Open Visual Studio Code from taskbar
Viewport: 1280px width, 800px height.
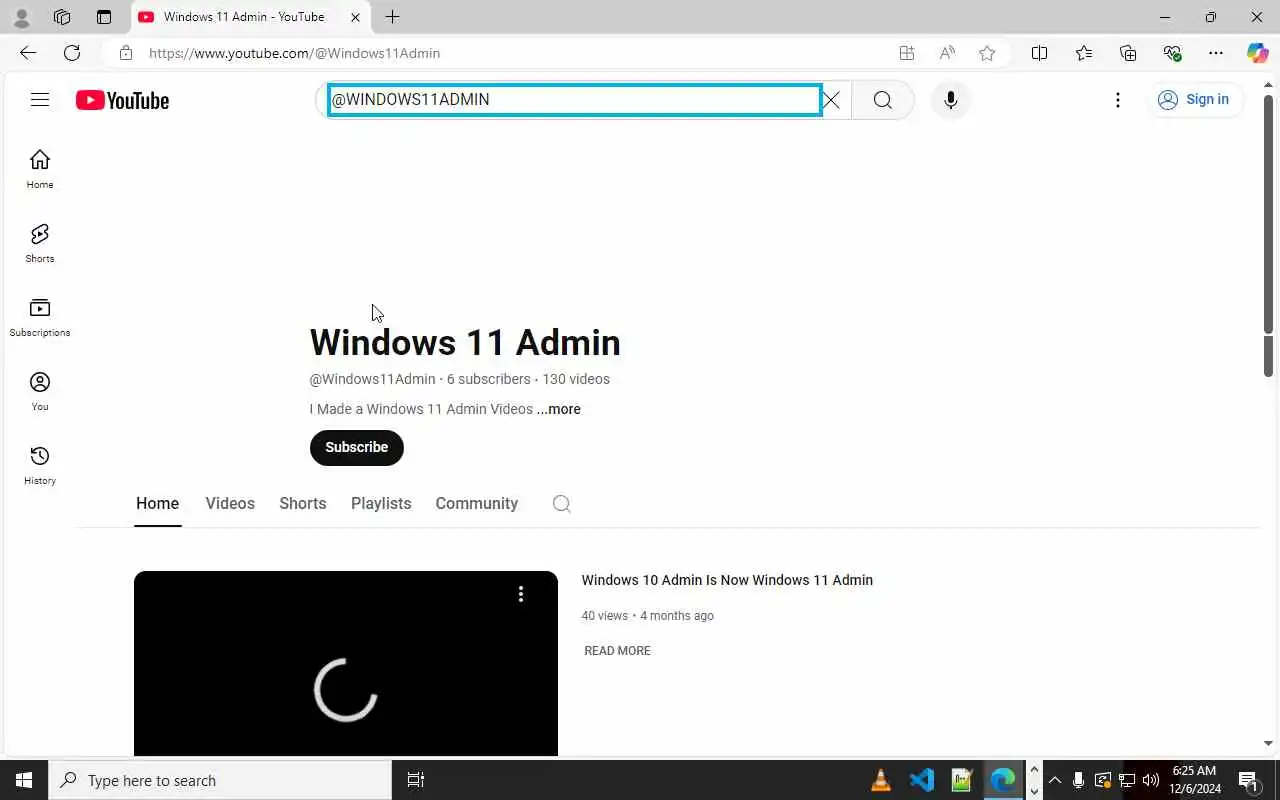coord(921,780)
